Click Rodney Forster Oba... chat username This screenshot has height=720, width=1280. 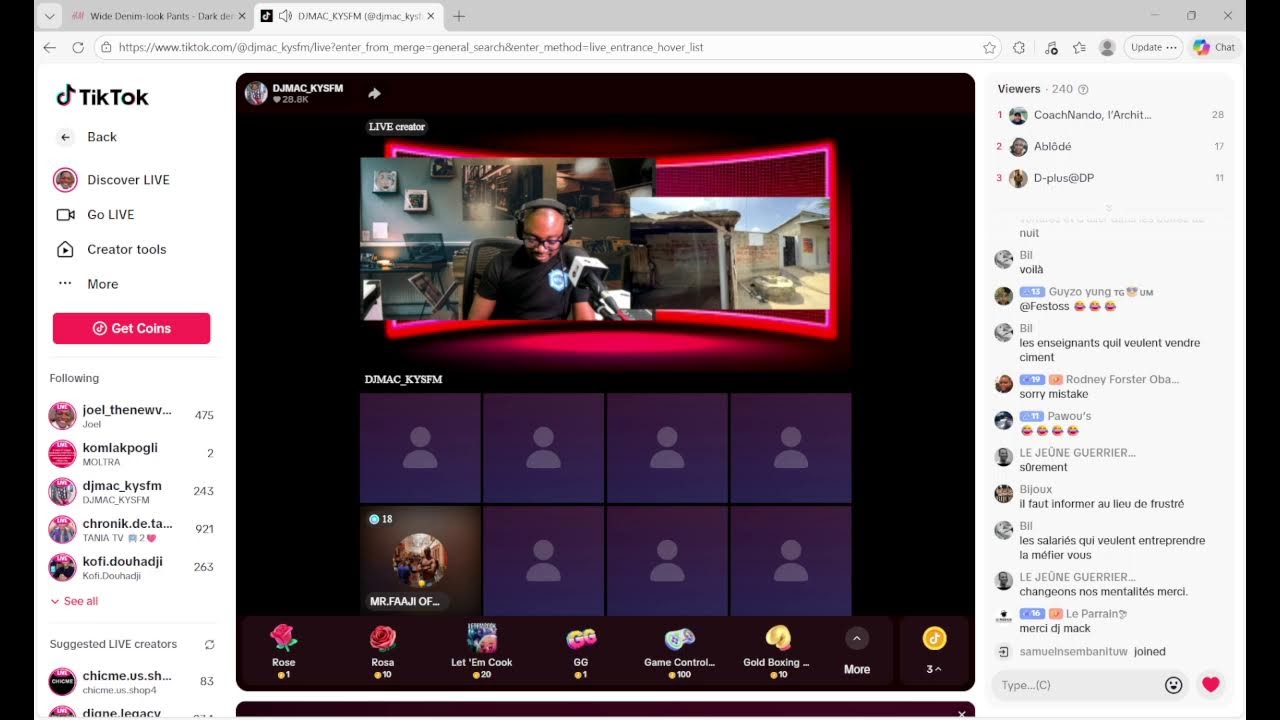coord(1122,380)
